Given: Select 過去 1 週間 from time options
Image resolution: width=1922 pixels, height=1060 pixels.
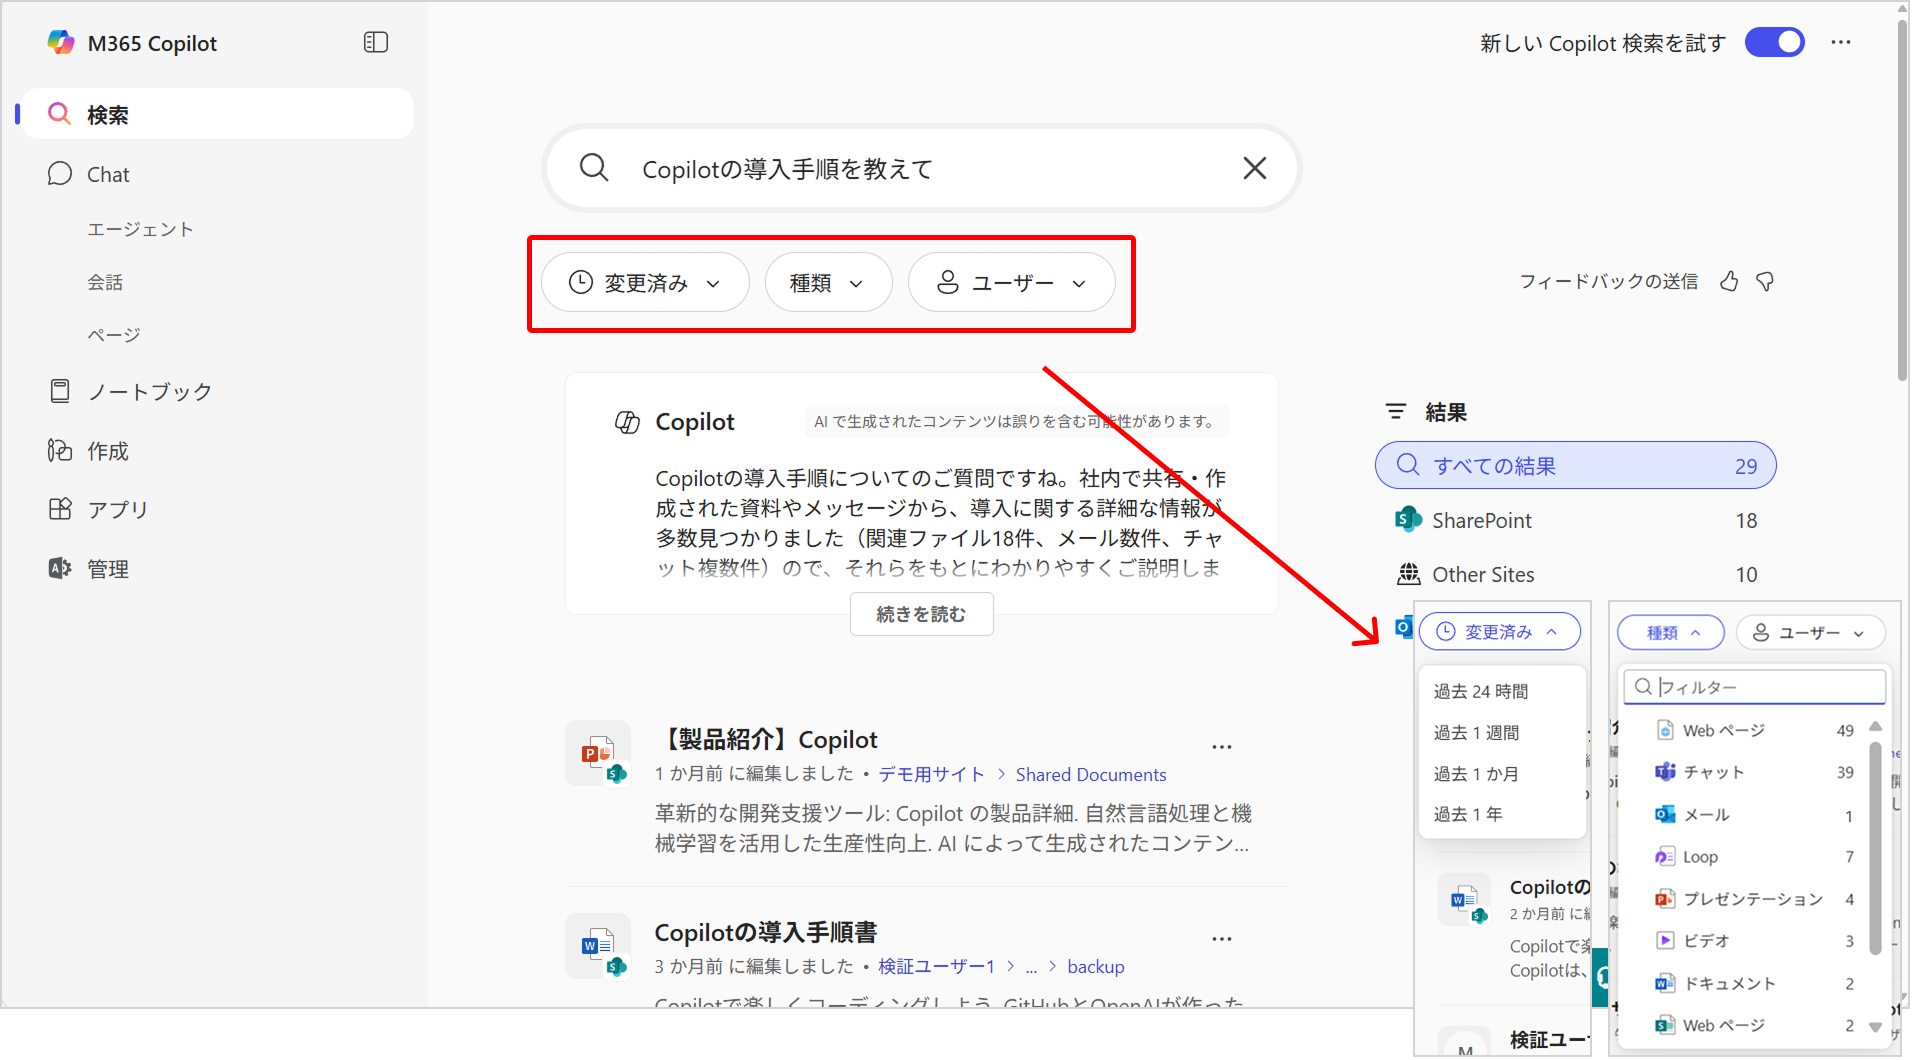Looking at the screenshot, I should pos(1476,733).
